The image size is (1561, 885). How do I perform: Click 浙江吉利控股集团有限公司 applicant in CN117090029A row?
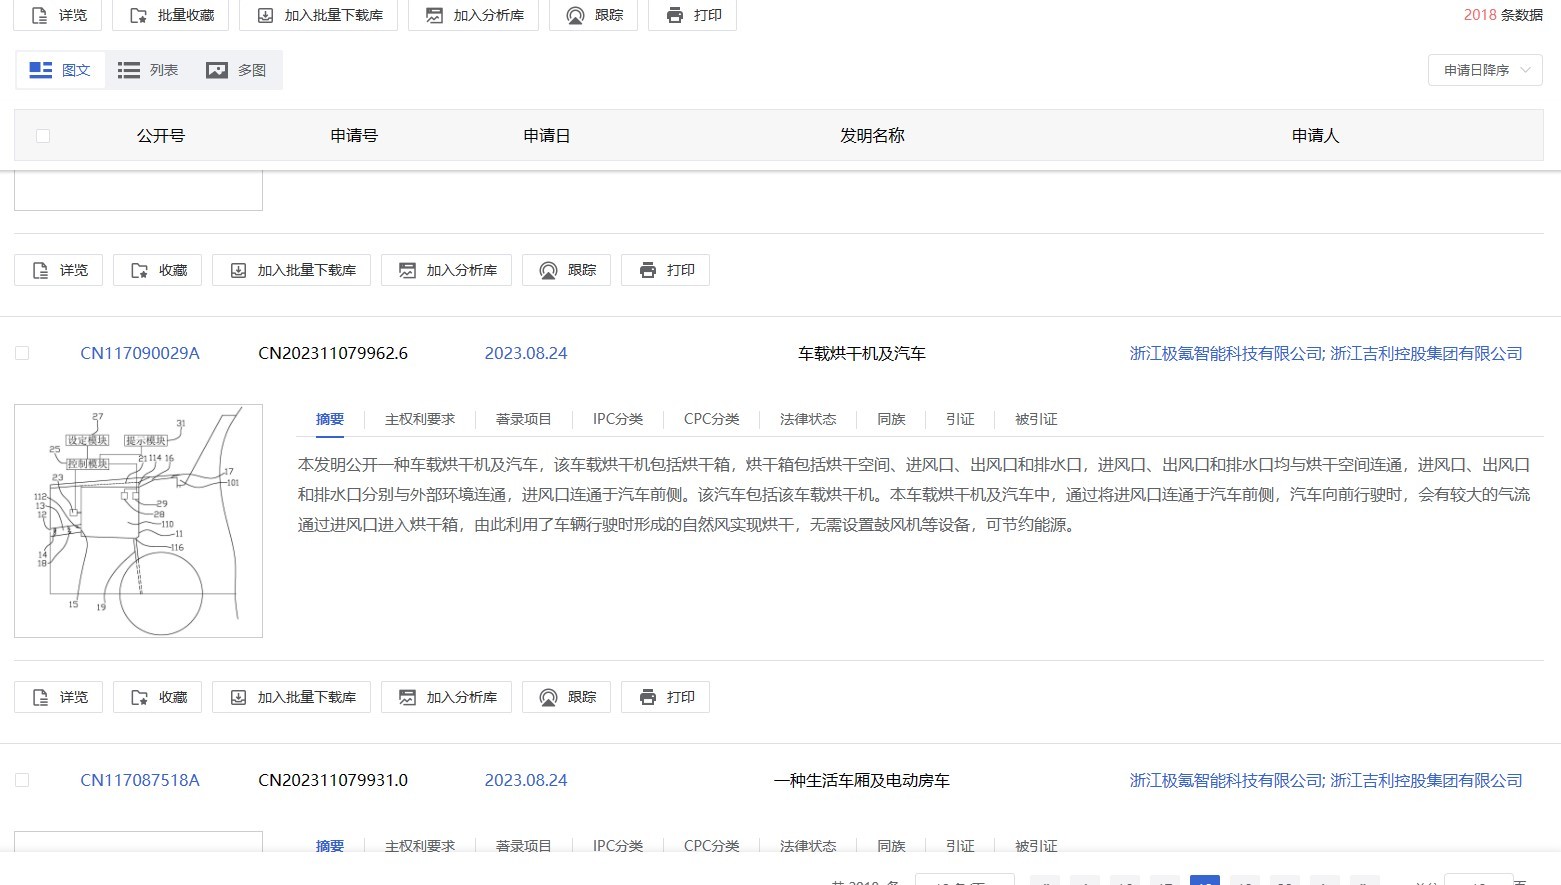pyautogui.click(x=1426, y=353)
